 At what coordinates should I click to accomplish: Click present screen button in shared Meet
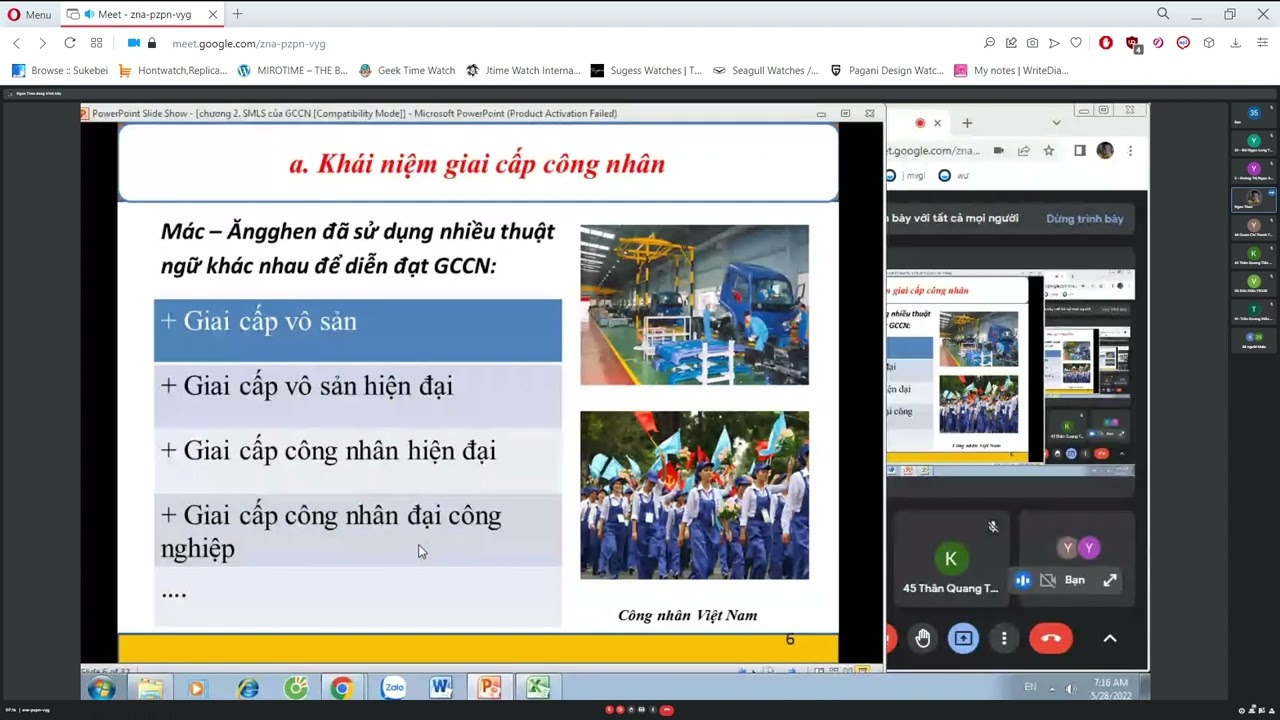pos(963,638)
